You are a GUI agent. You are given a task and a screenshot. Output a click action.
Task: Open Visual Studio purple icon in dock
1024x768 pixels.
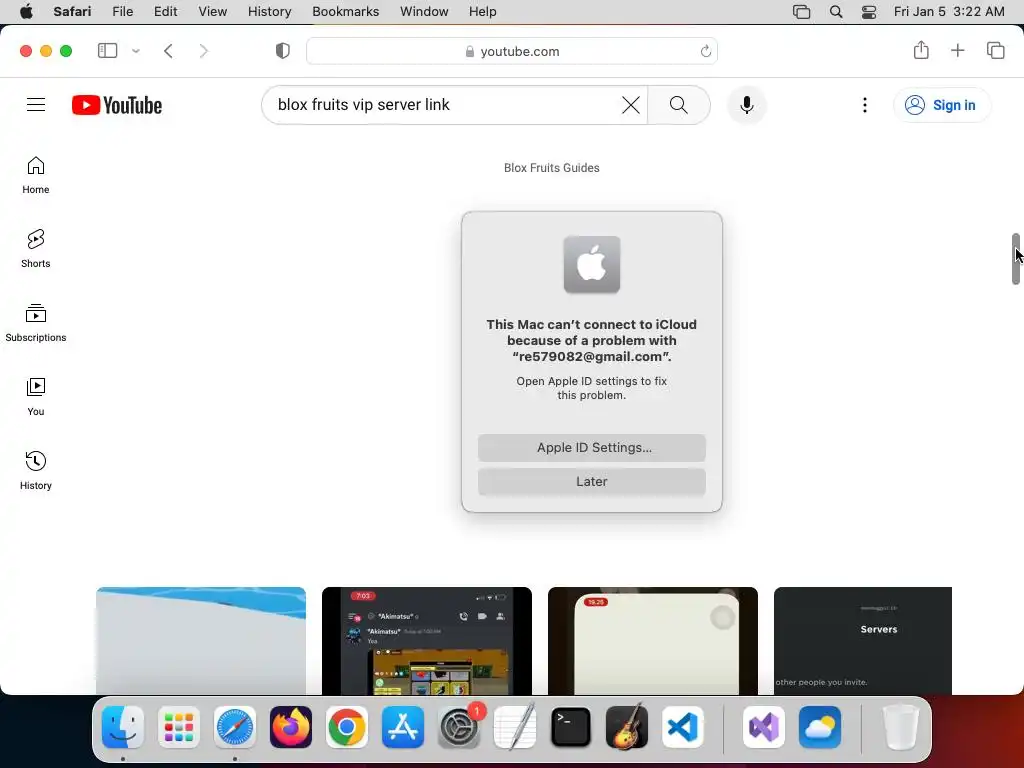click(x=763, y=727)
